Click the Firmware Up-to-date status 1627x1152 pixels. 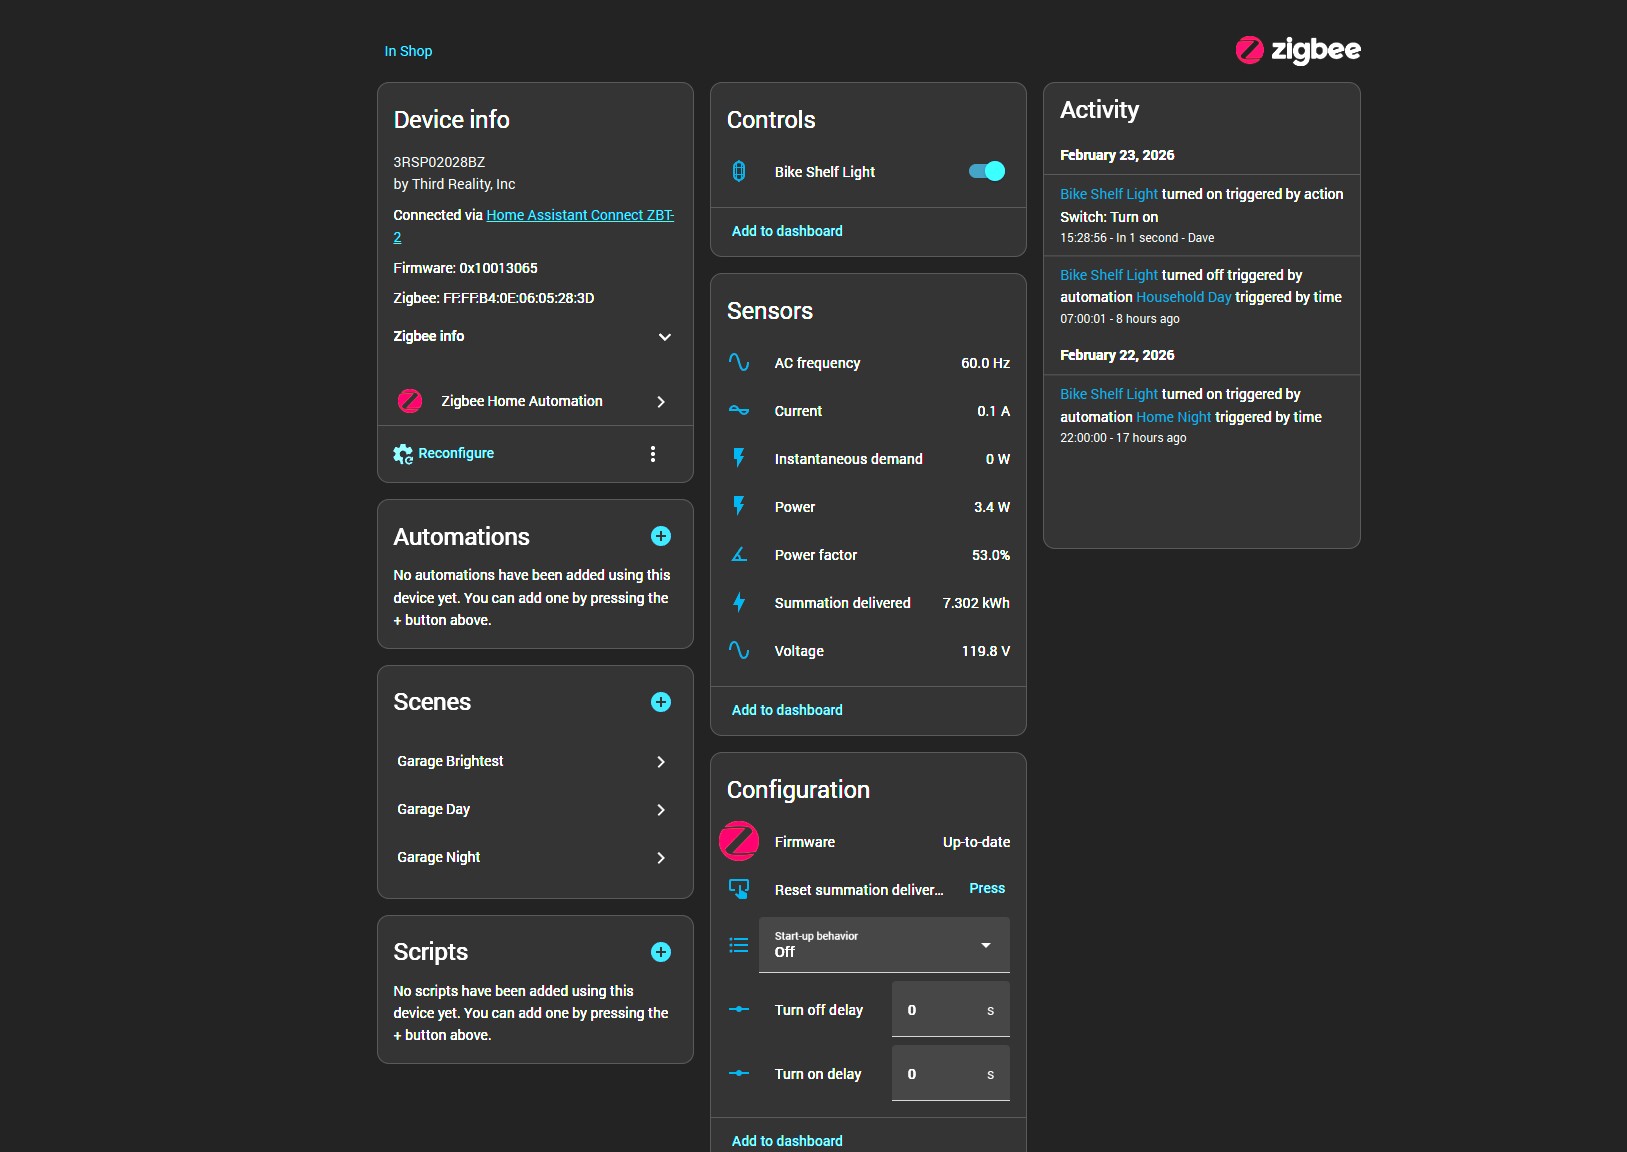tap(976, 842)
